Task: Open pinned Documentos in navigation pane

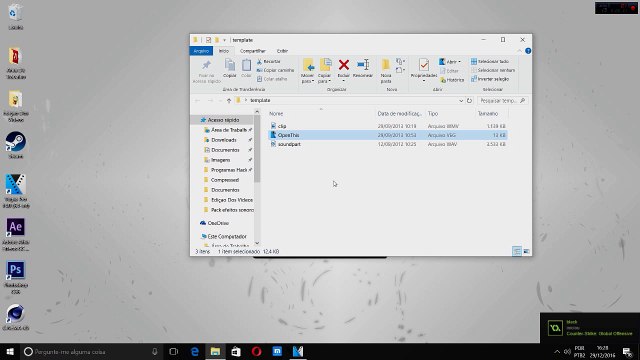Action: pos(225,150)
